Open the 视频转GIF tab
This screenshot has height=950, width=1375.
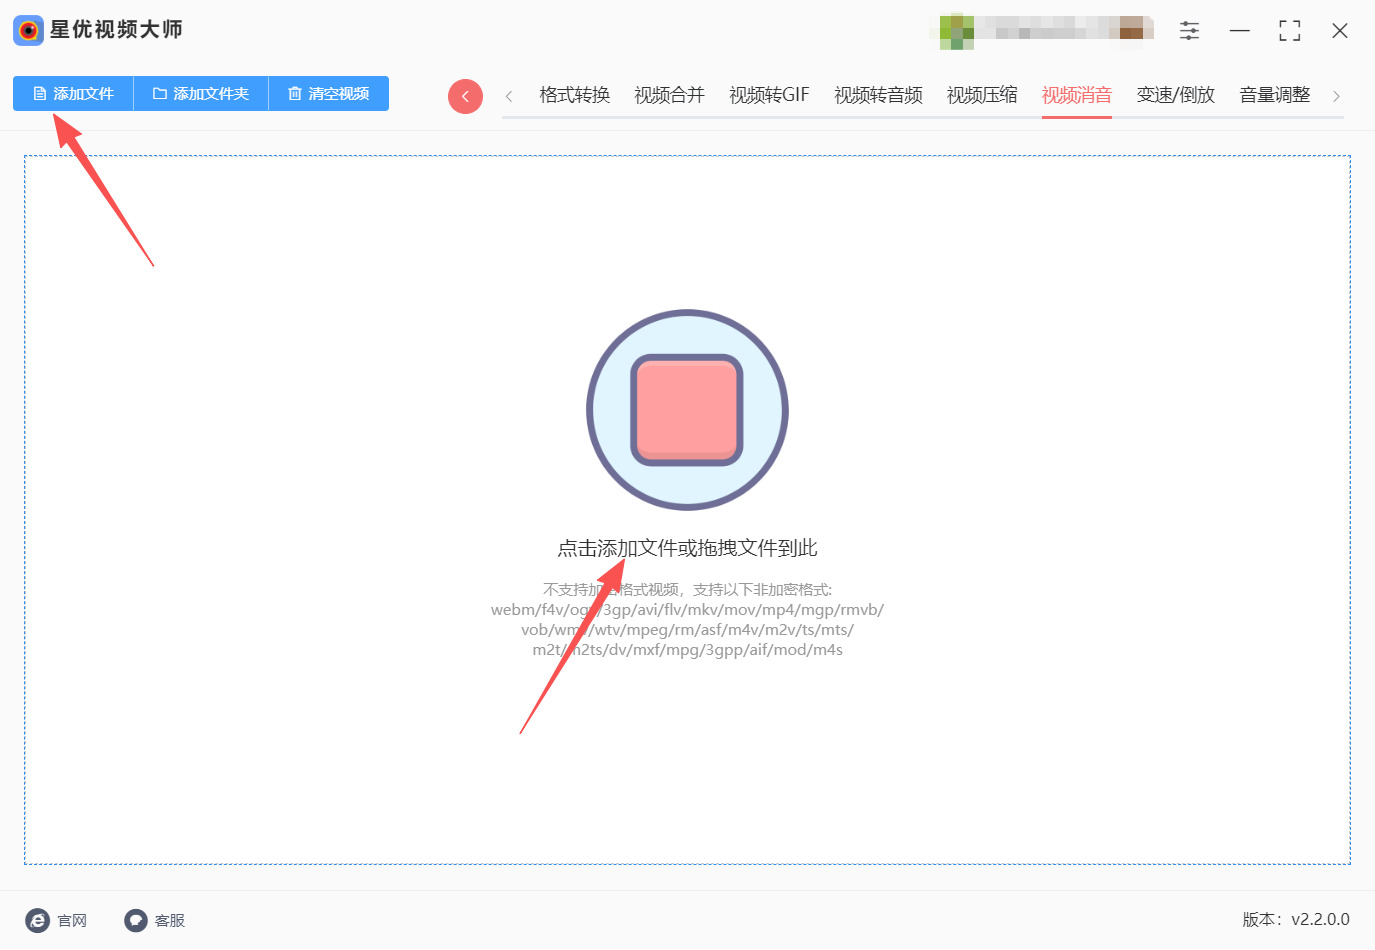(769, 95)
